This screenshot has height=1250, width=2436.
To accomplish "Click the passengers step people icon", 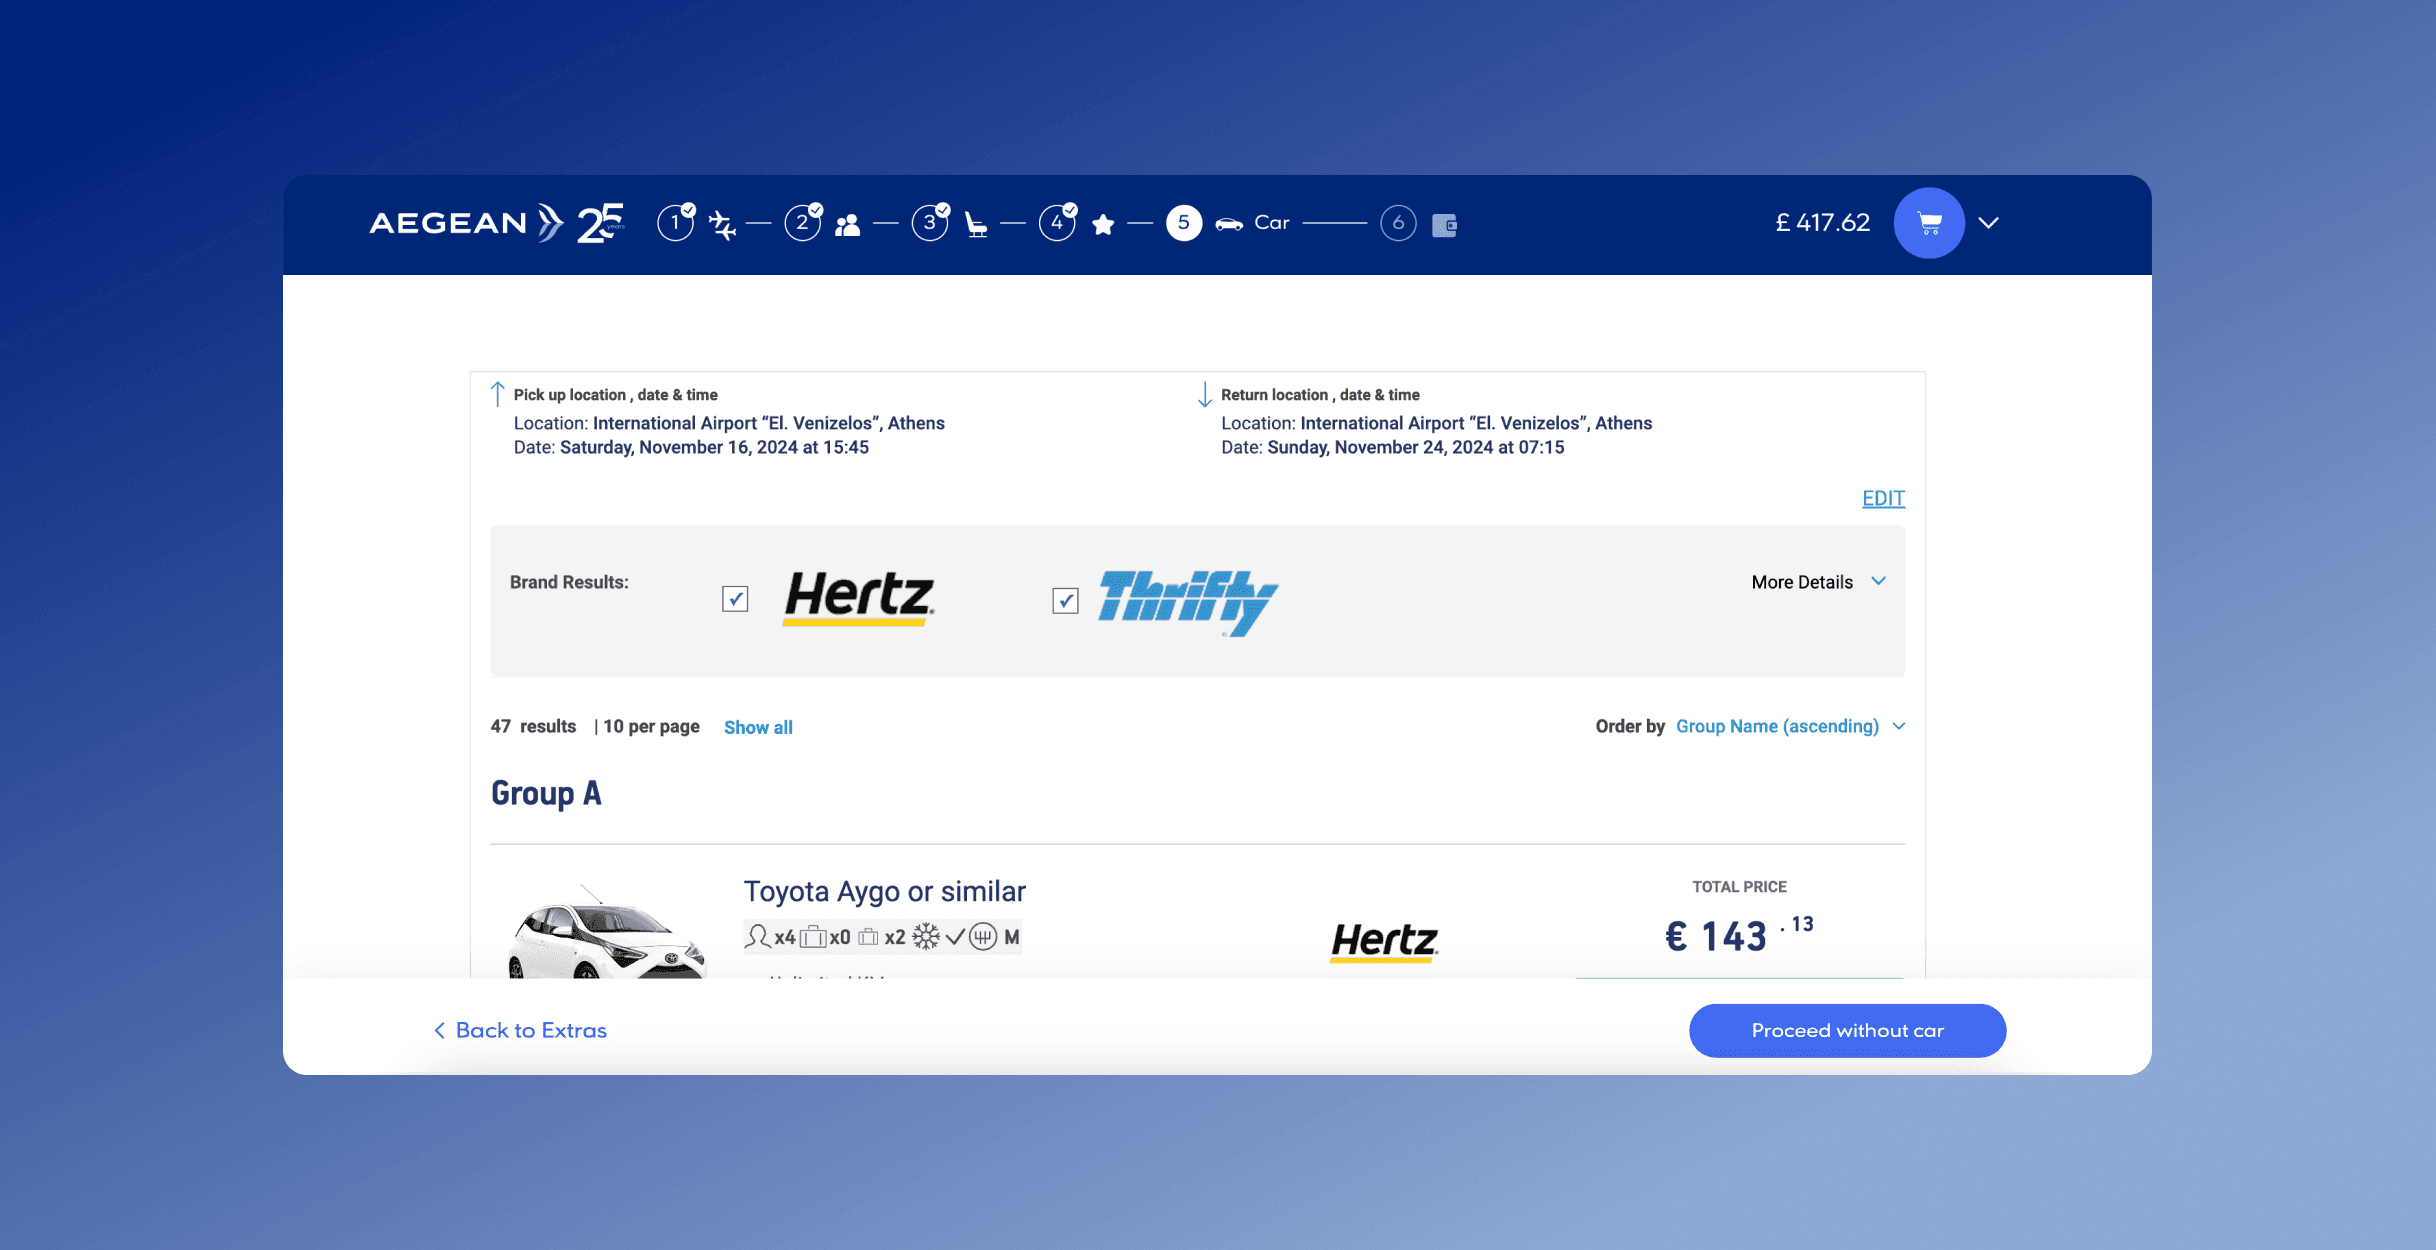I will (847, 225).
